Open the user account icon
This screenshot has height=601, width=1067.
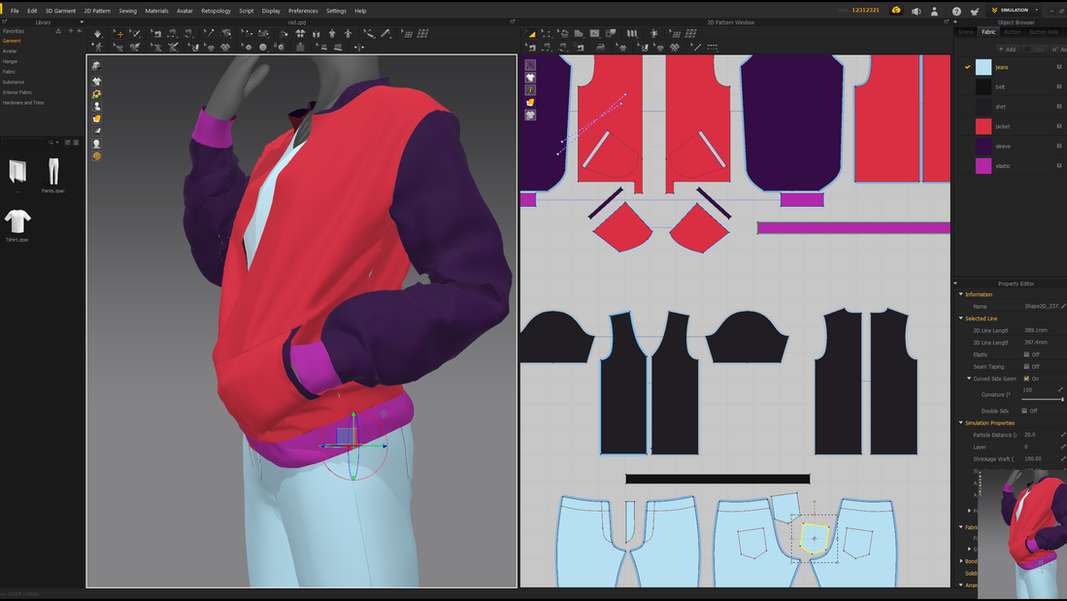(x=934, y=11)
